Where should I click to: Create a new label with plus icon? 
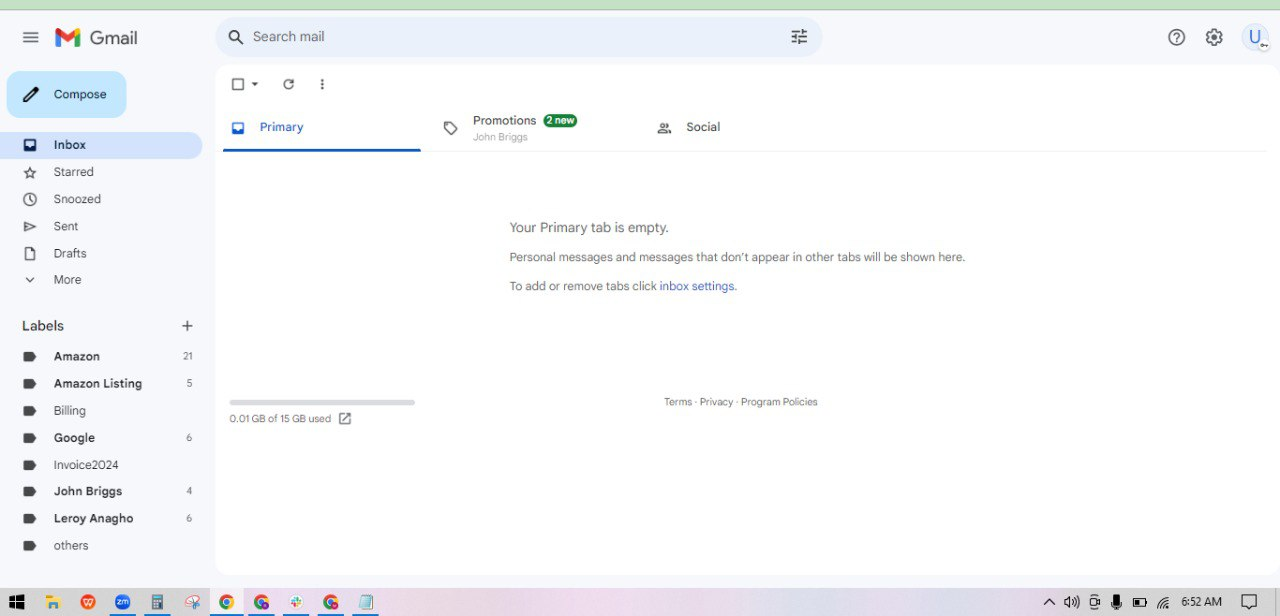click(187, 326)
